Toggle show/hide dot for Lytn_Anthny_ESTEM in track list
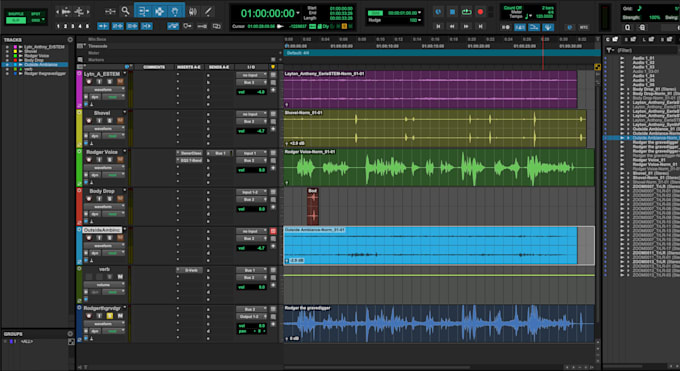The height and width of the screenshot is (371, 680). click(x=7, y=47)
